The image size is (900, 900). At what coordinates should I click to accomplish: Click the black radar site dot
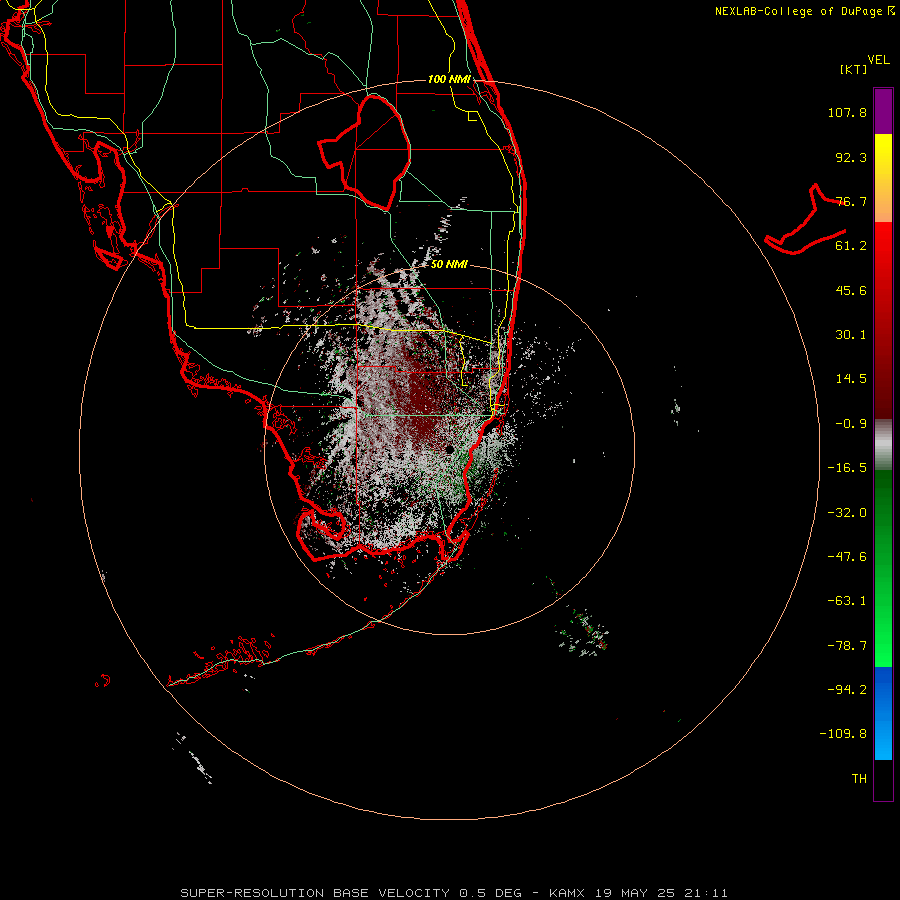click(449, 449)
